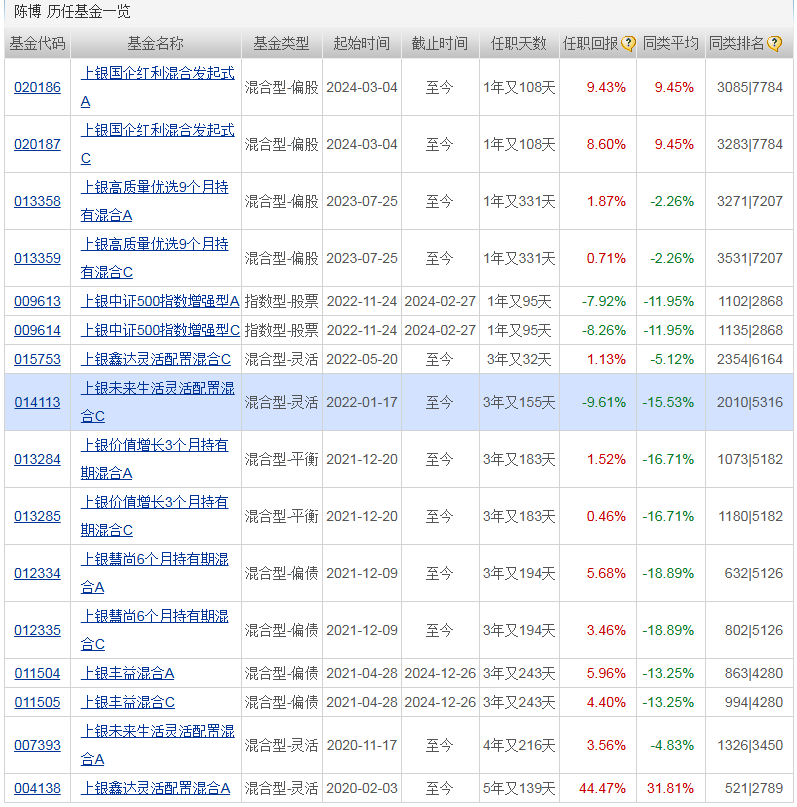Screen dimensions: 797x807
Task: Open fund code 013358 link
Action: tap(37, 202)
